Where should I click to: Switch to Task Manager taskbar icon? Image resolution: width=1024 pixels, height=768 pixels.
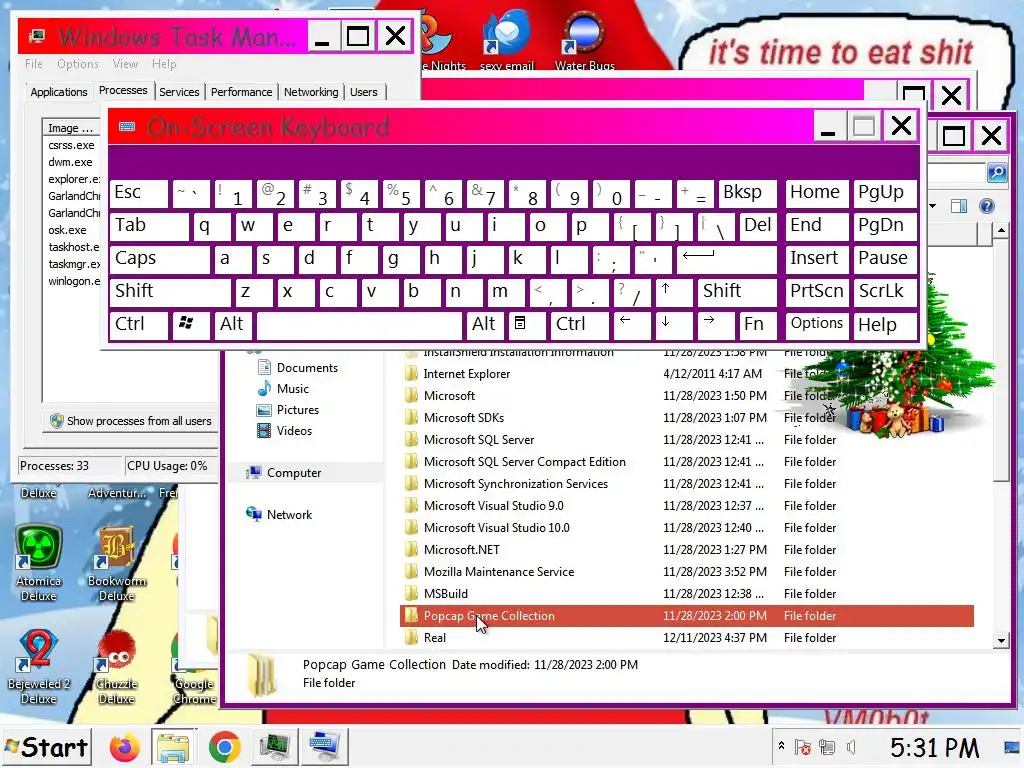pos(274,747)
